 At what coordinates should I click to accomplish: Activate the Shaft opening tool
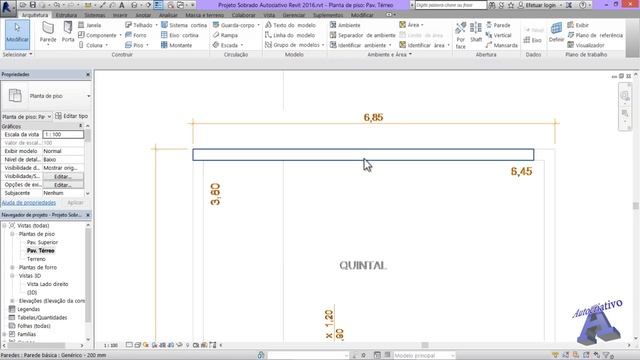coord(476,33)
